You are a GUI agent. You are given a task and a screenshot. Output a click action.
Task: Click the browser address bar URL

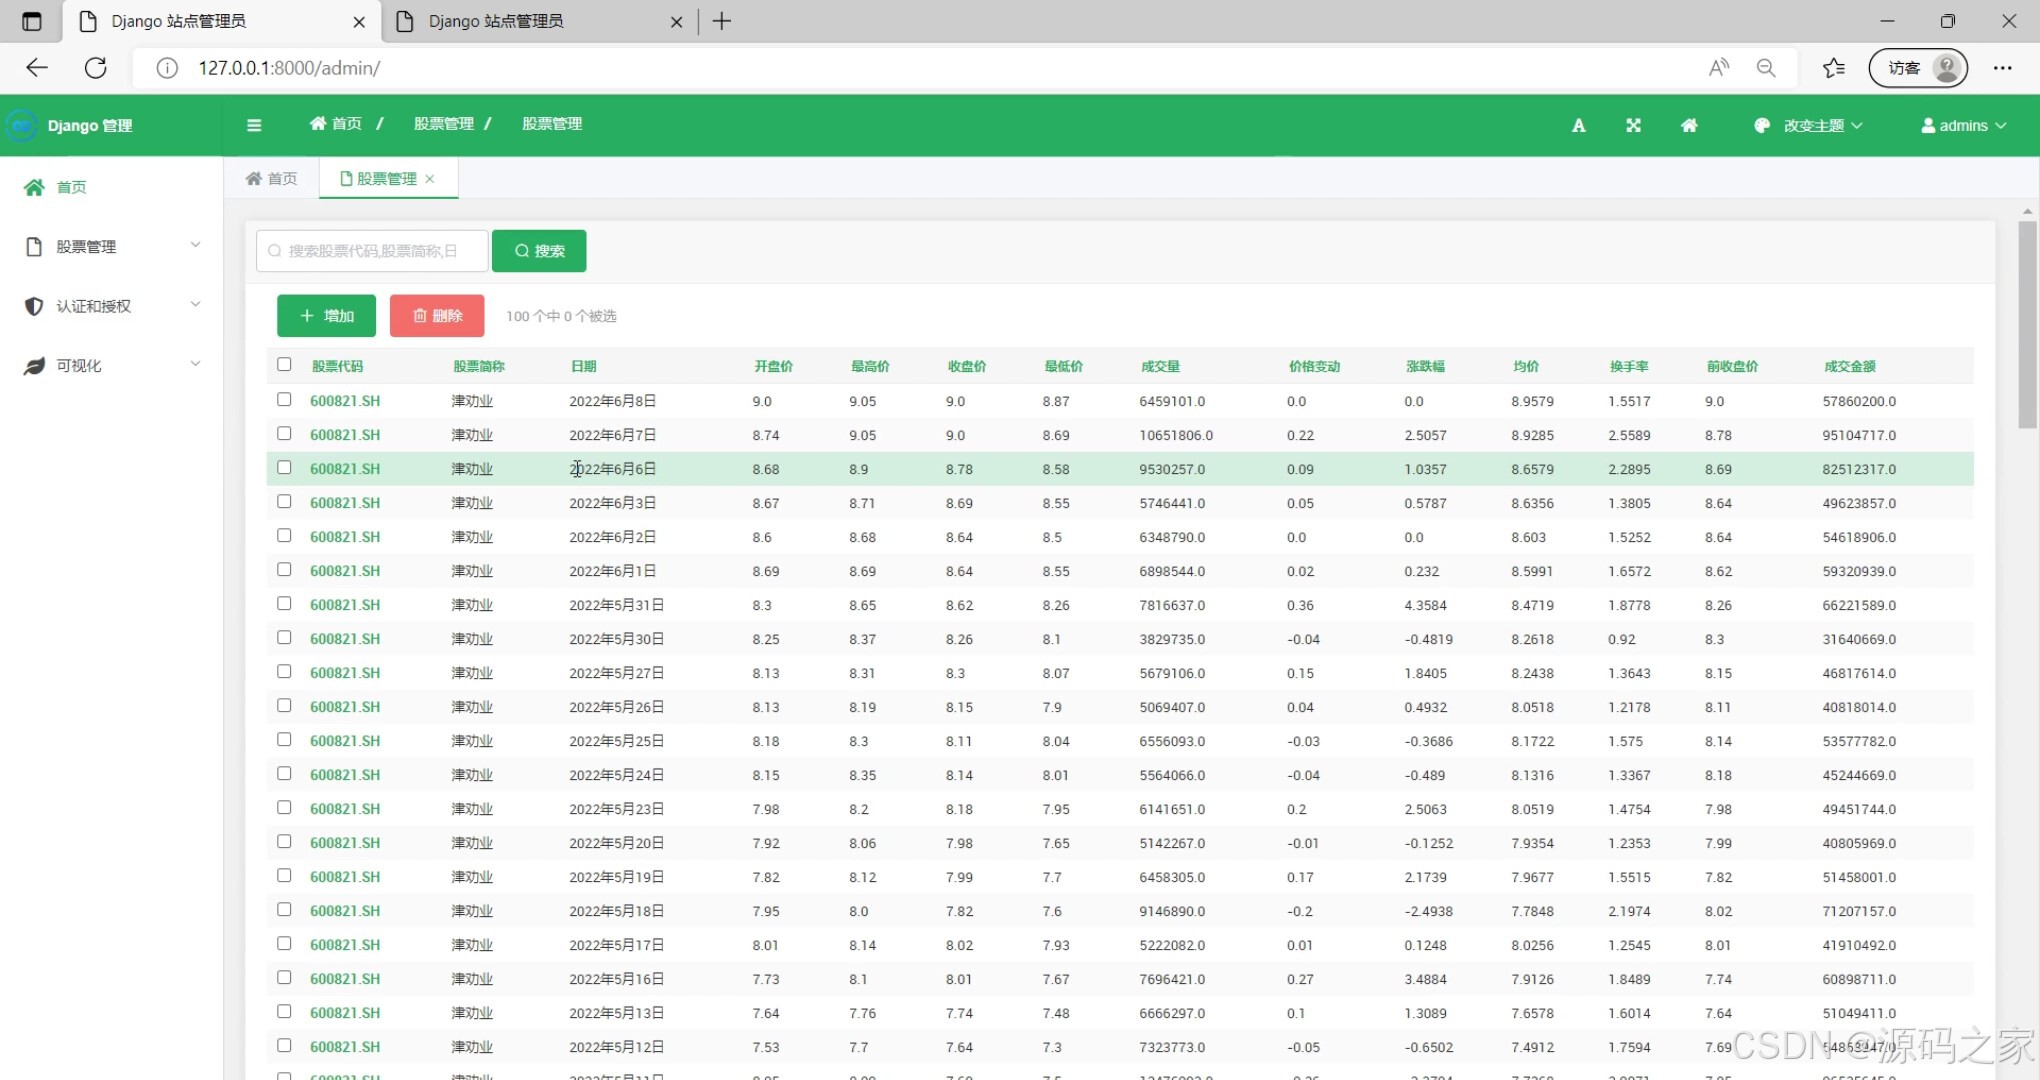(289, 68)
